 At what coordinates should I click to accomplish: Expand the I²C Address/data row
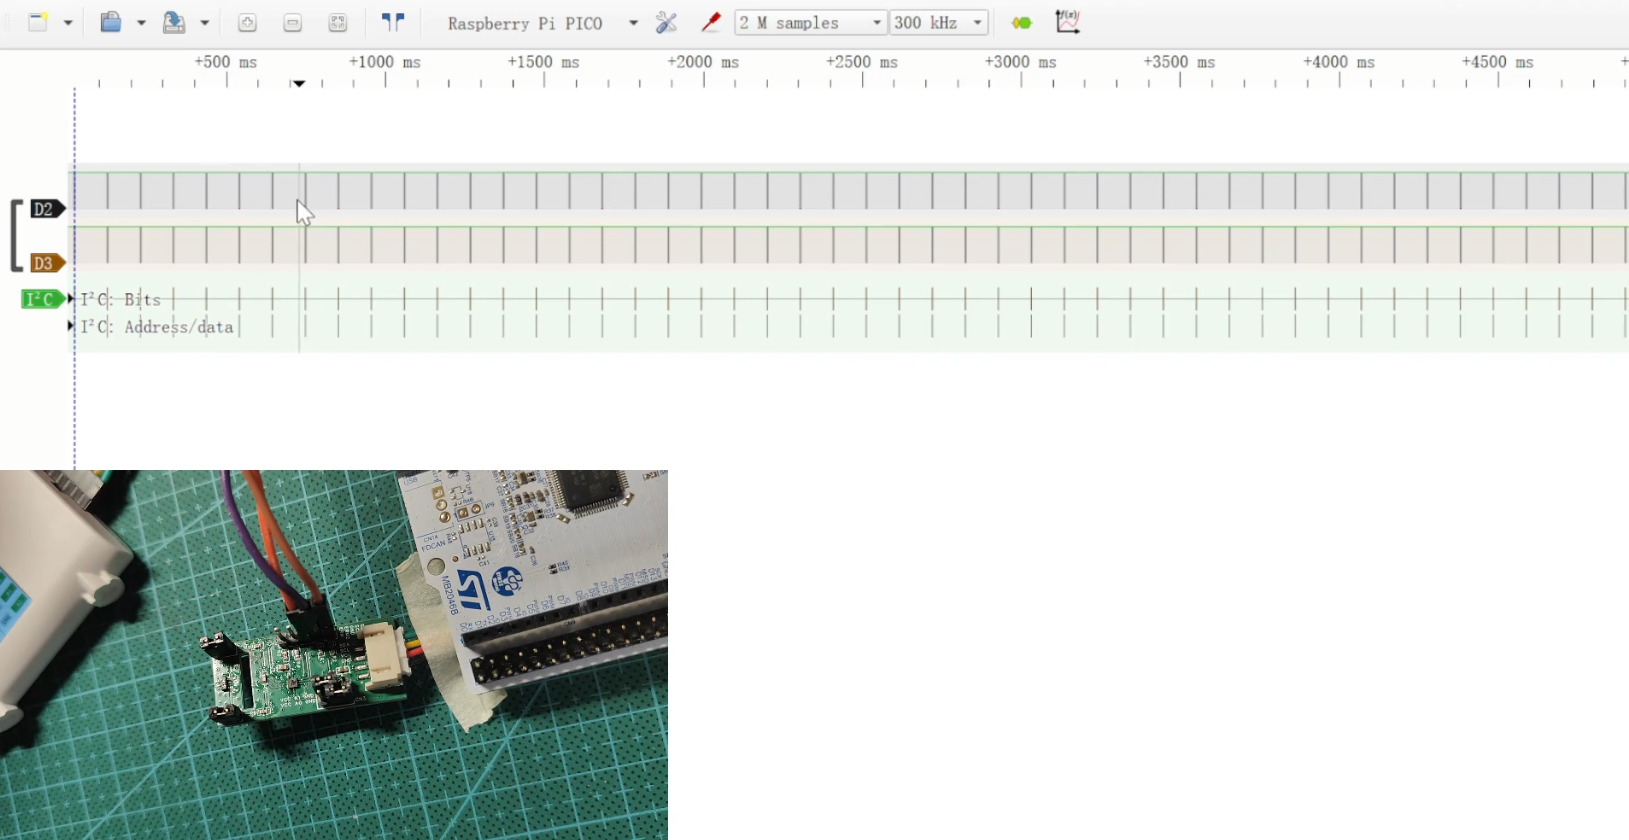[x=71, y=326]
